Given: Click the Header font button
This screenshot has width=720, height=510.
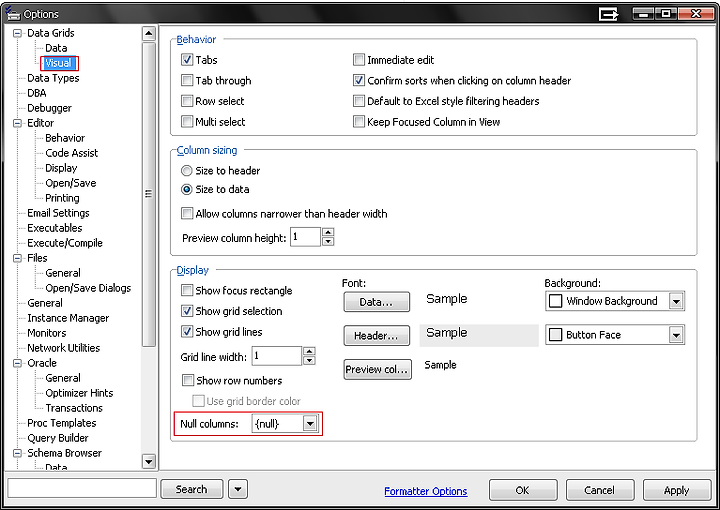Looking at the screenshot, I should tap(377, 336).
